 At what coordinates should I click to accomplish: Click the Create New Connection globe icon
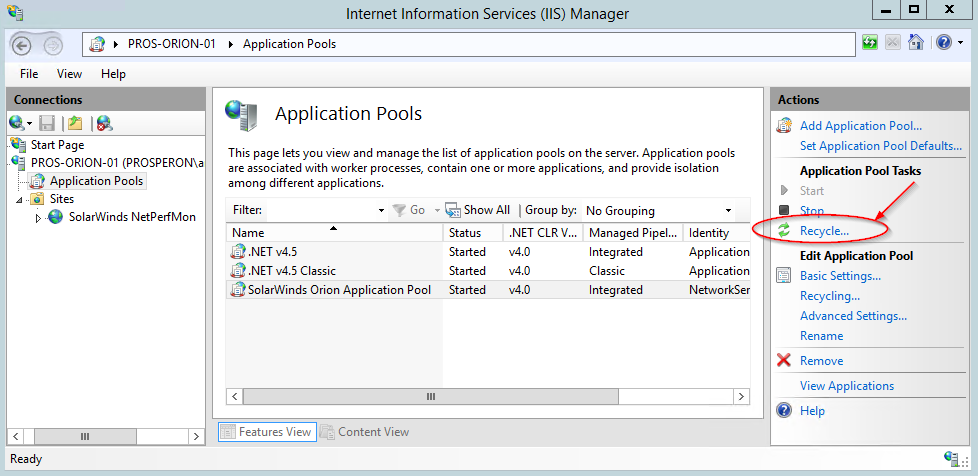point(16,123)
